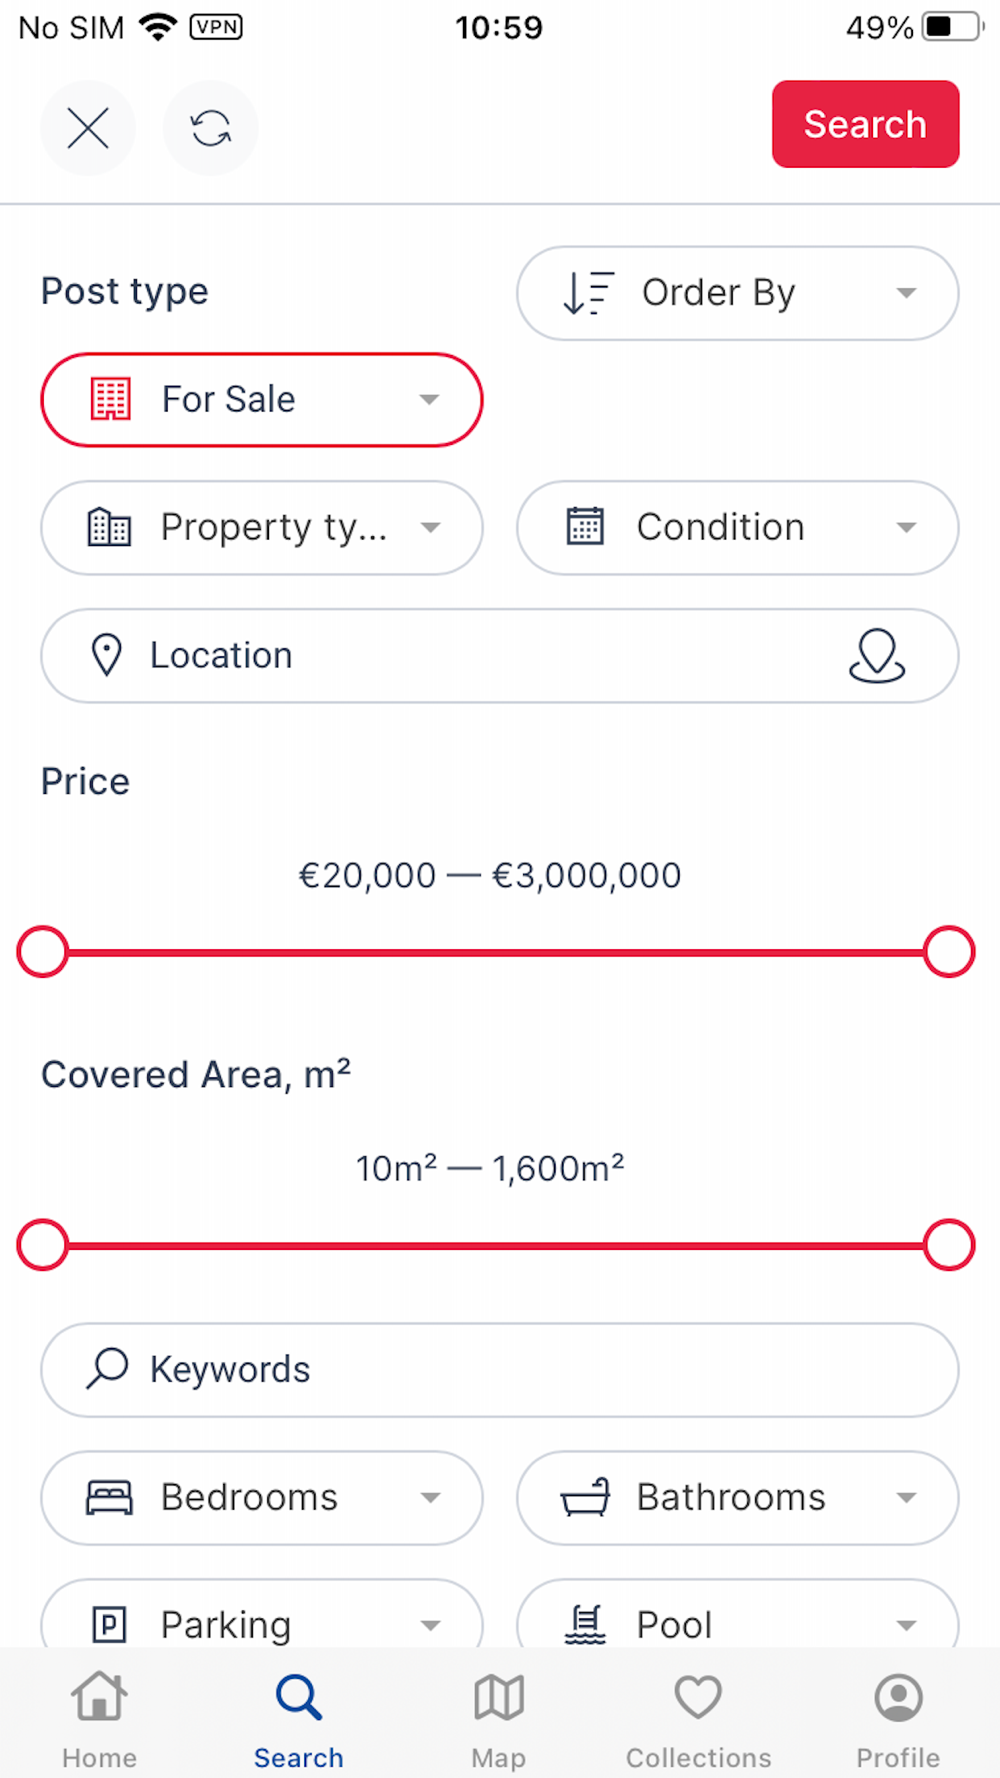The height and width of the screenshot is (1778, 1000).
Task: Open the Profile person icon
Action: click(898, 1698)
